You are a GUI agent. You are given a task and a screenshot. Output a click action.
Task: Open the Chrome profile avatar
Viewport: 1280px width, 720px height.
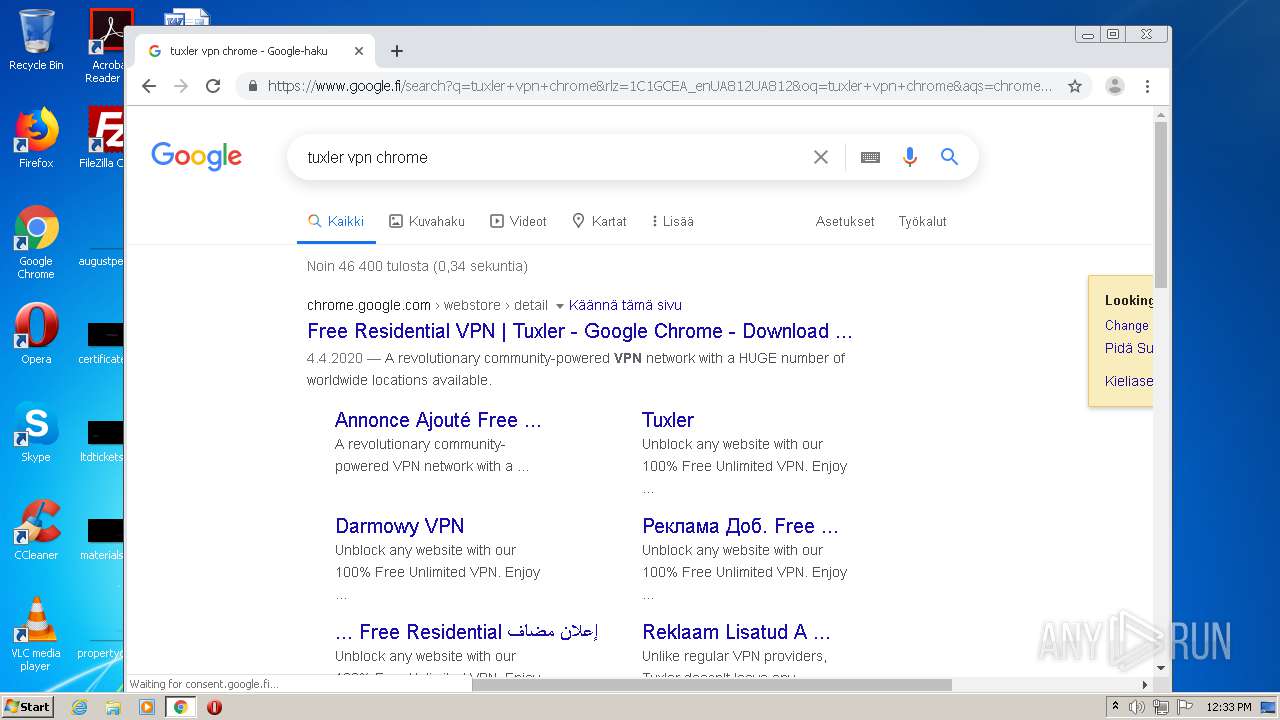[x=1115, y=86]
